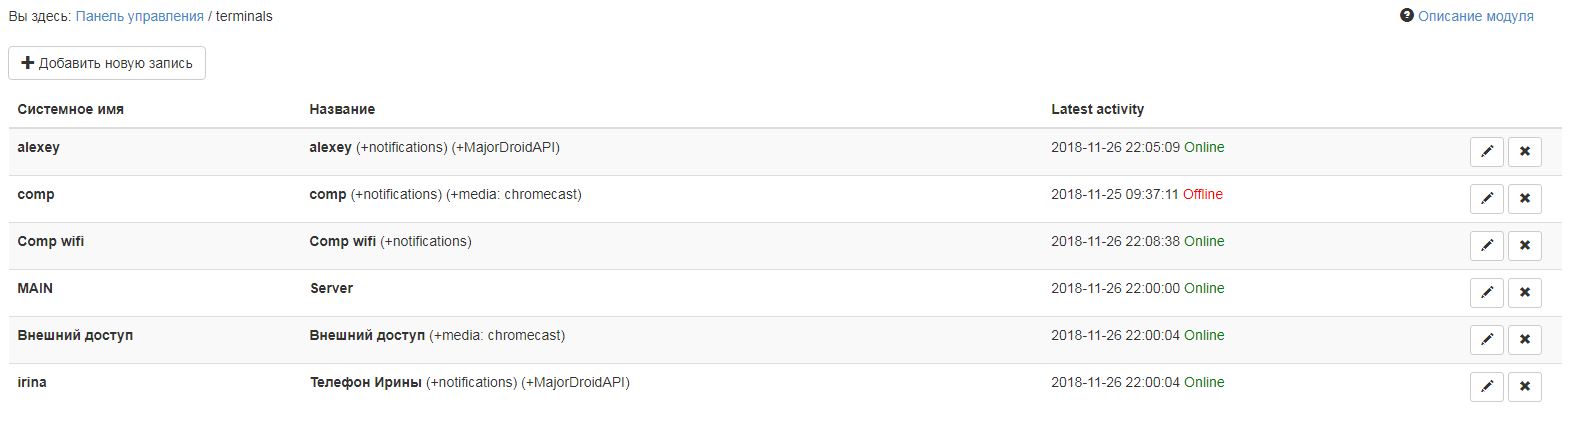Viewport: 1570px width, 425px height.
Task: Delete the Comp wifi terminal entry
Action: [x=1524, y=245]
